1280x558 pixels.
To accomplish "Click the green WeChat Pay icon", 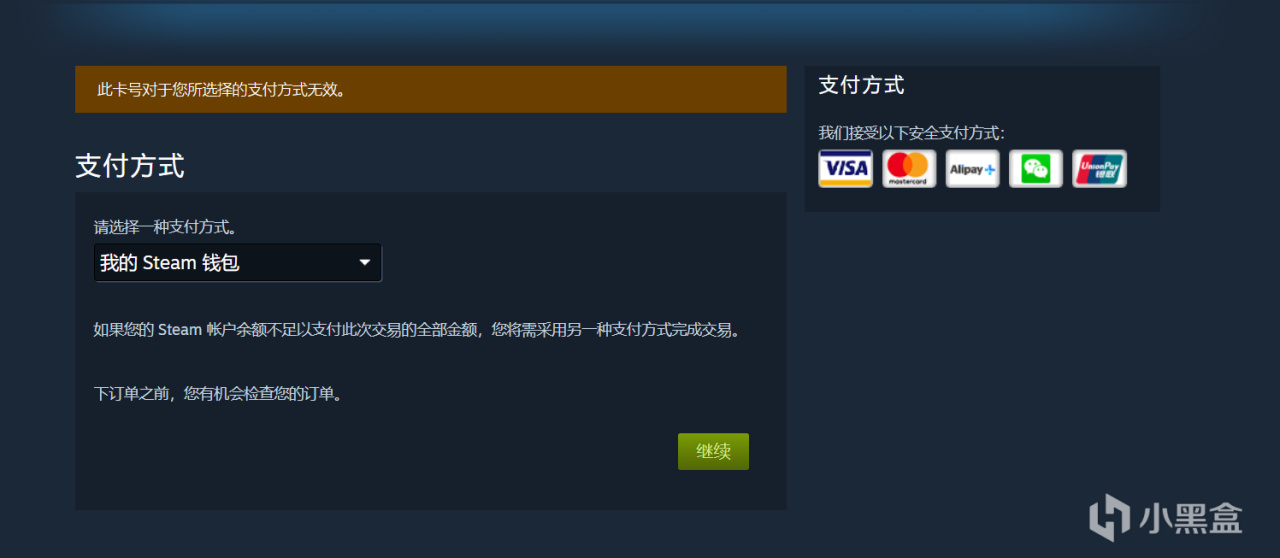I will (1036, 169).
